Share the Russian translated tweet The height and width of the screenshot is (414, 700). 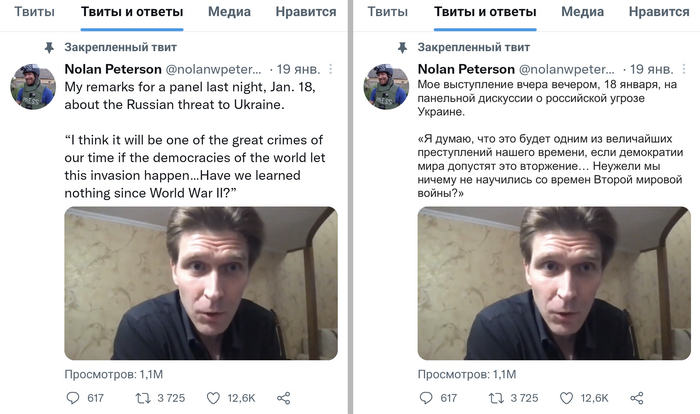636,398
